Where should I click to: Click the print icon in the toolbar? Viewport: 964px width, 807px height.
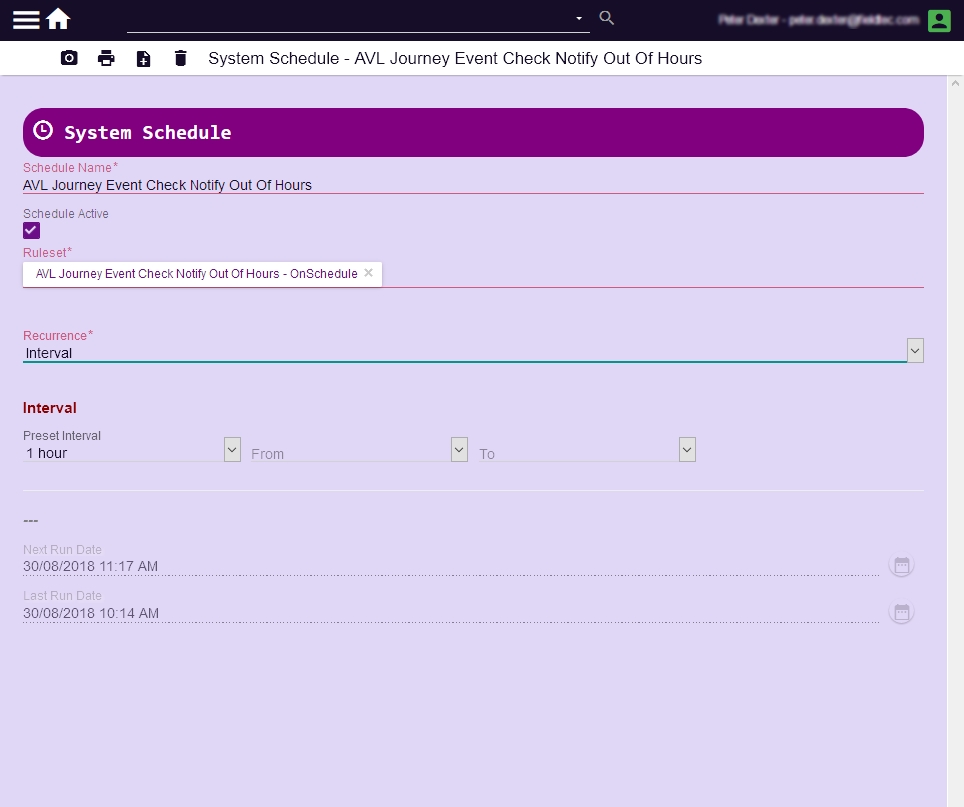(x=105, y=58)
